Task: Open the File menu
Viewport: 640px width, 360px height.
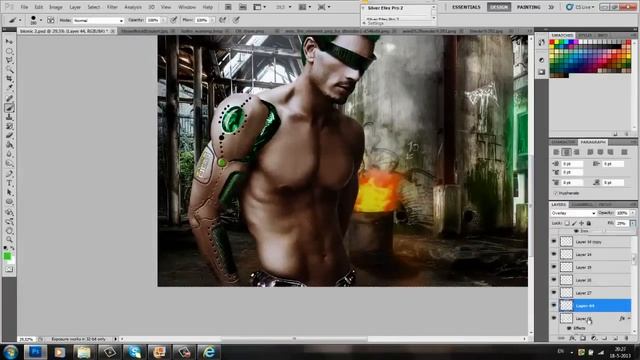Action: [x=24, y=7]
